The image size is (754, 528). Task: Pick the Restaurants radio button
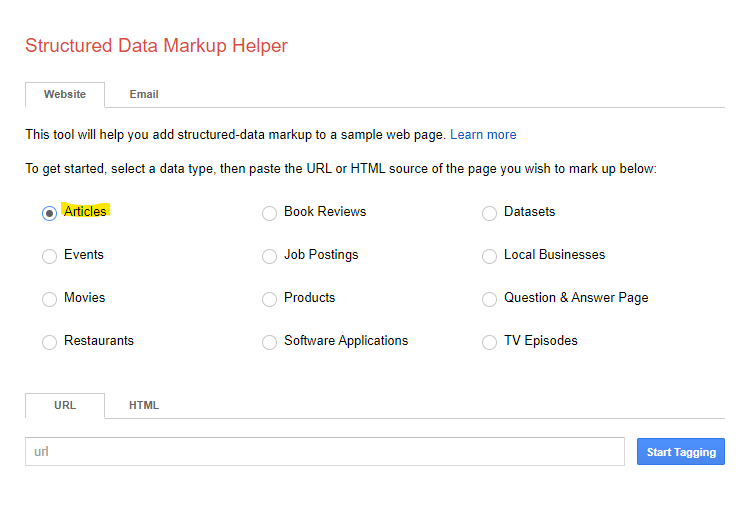(49, 342)
